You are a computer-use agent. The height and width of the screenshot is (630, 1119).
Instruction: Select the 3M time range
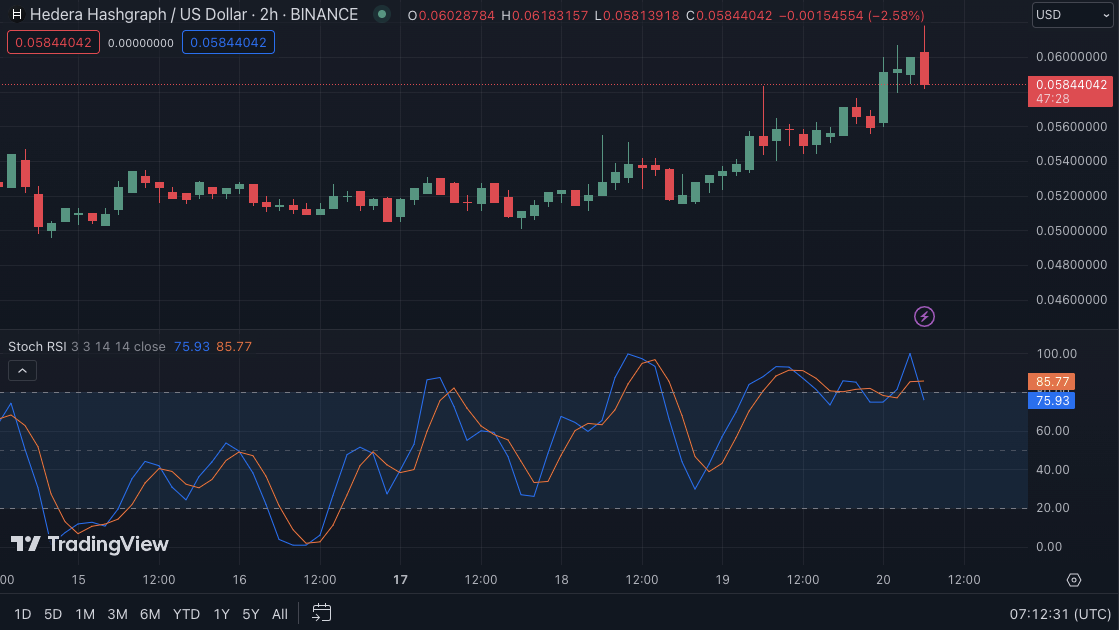(117, 614)
